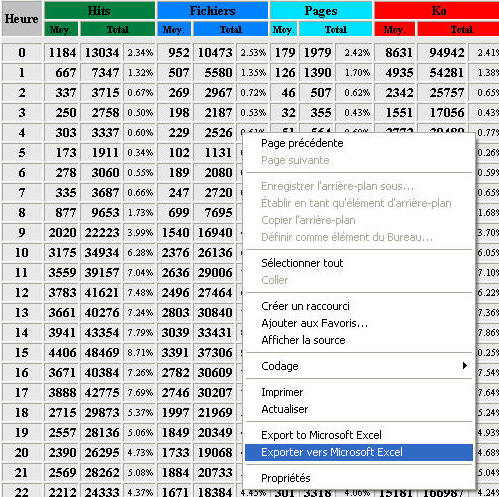499x497 pixels.
Task: Click 'Ajouter aux Favoris...' entry
Action: 359,323
